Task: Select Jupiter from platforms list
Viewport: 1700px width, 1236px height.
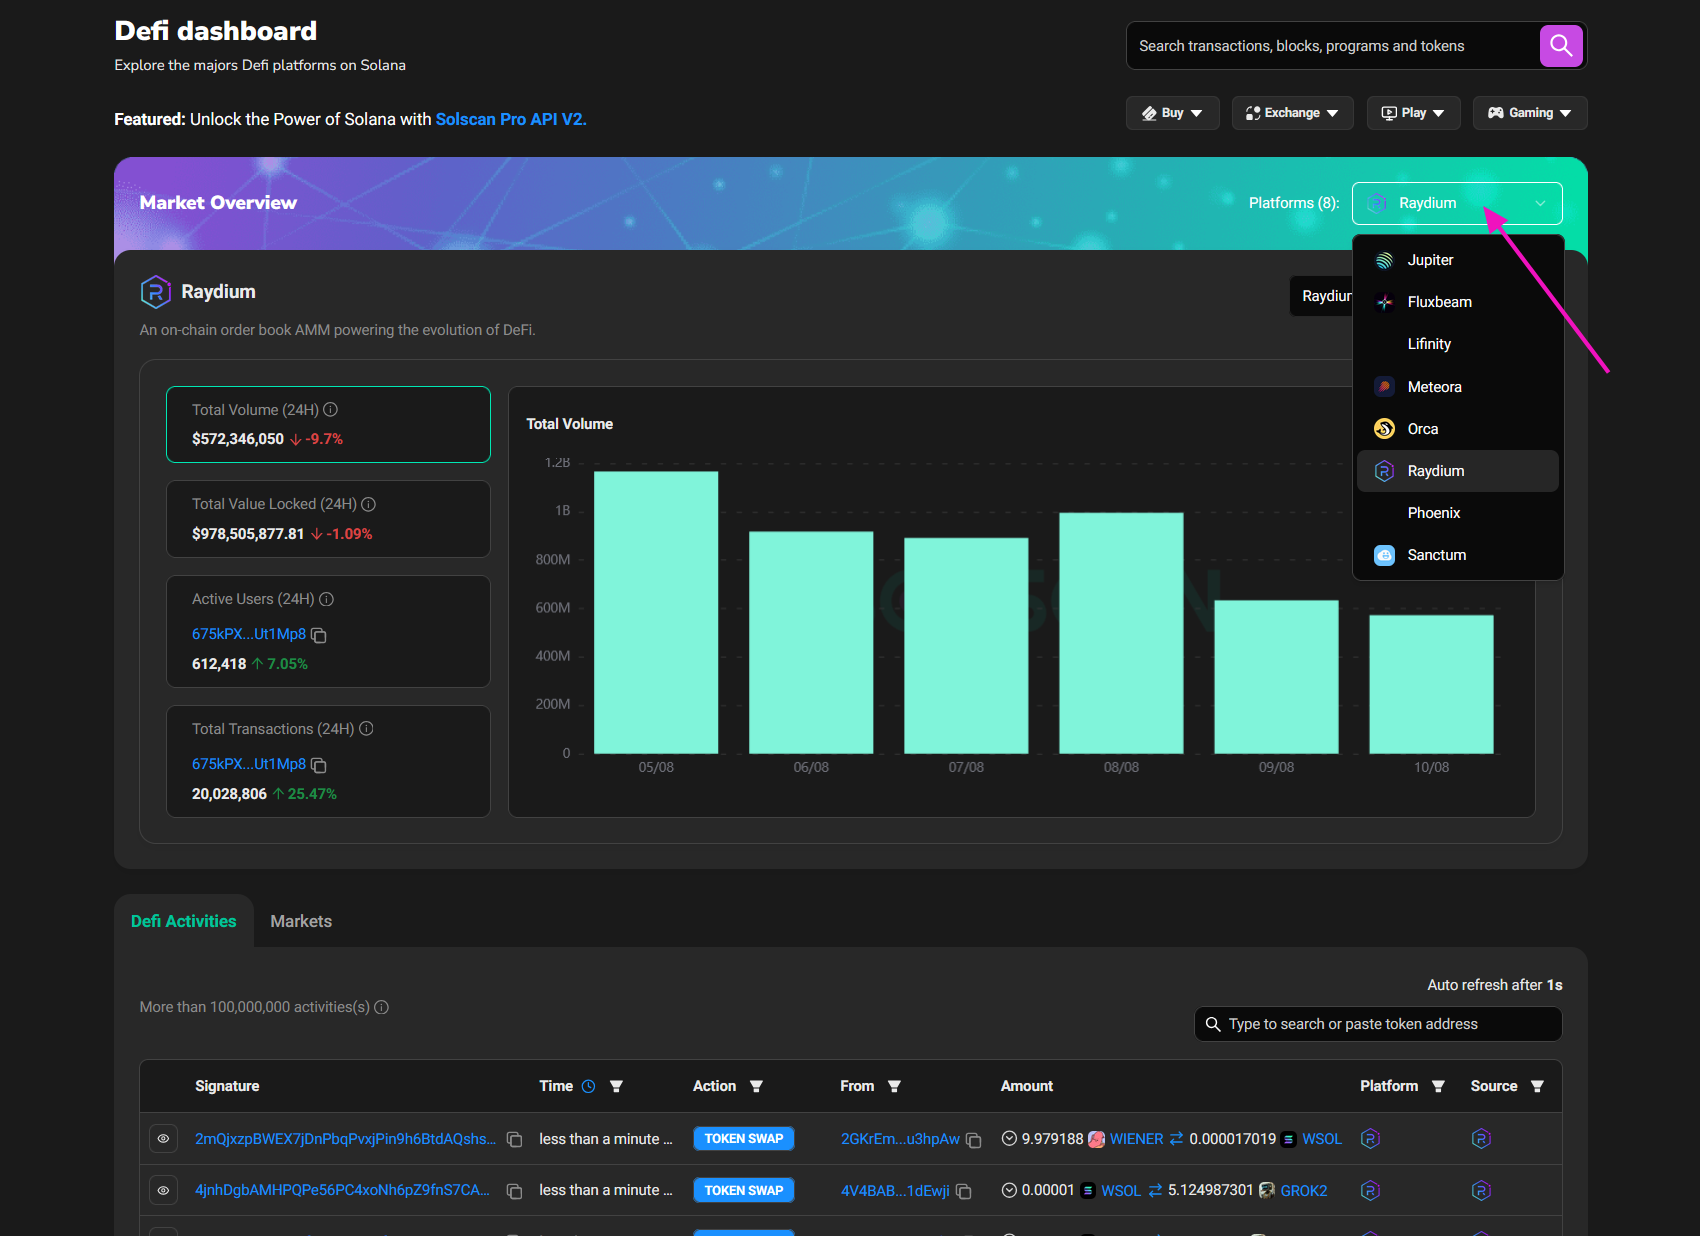Action: [x=1458, y=260]
